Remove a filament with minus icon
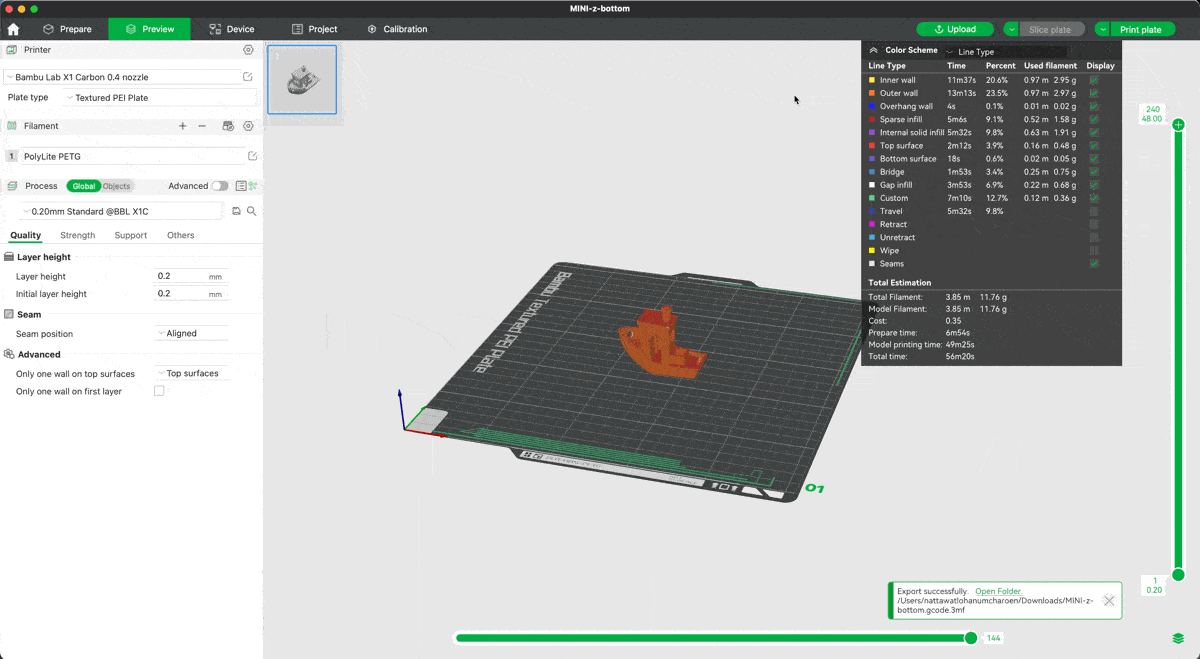 (x=202, y=126)
